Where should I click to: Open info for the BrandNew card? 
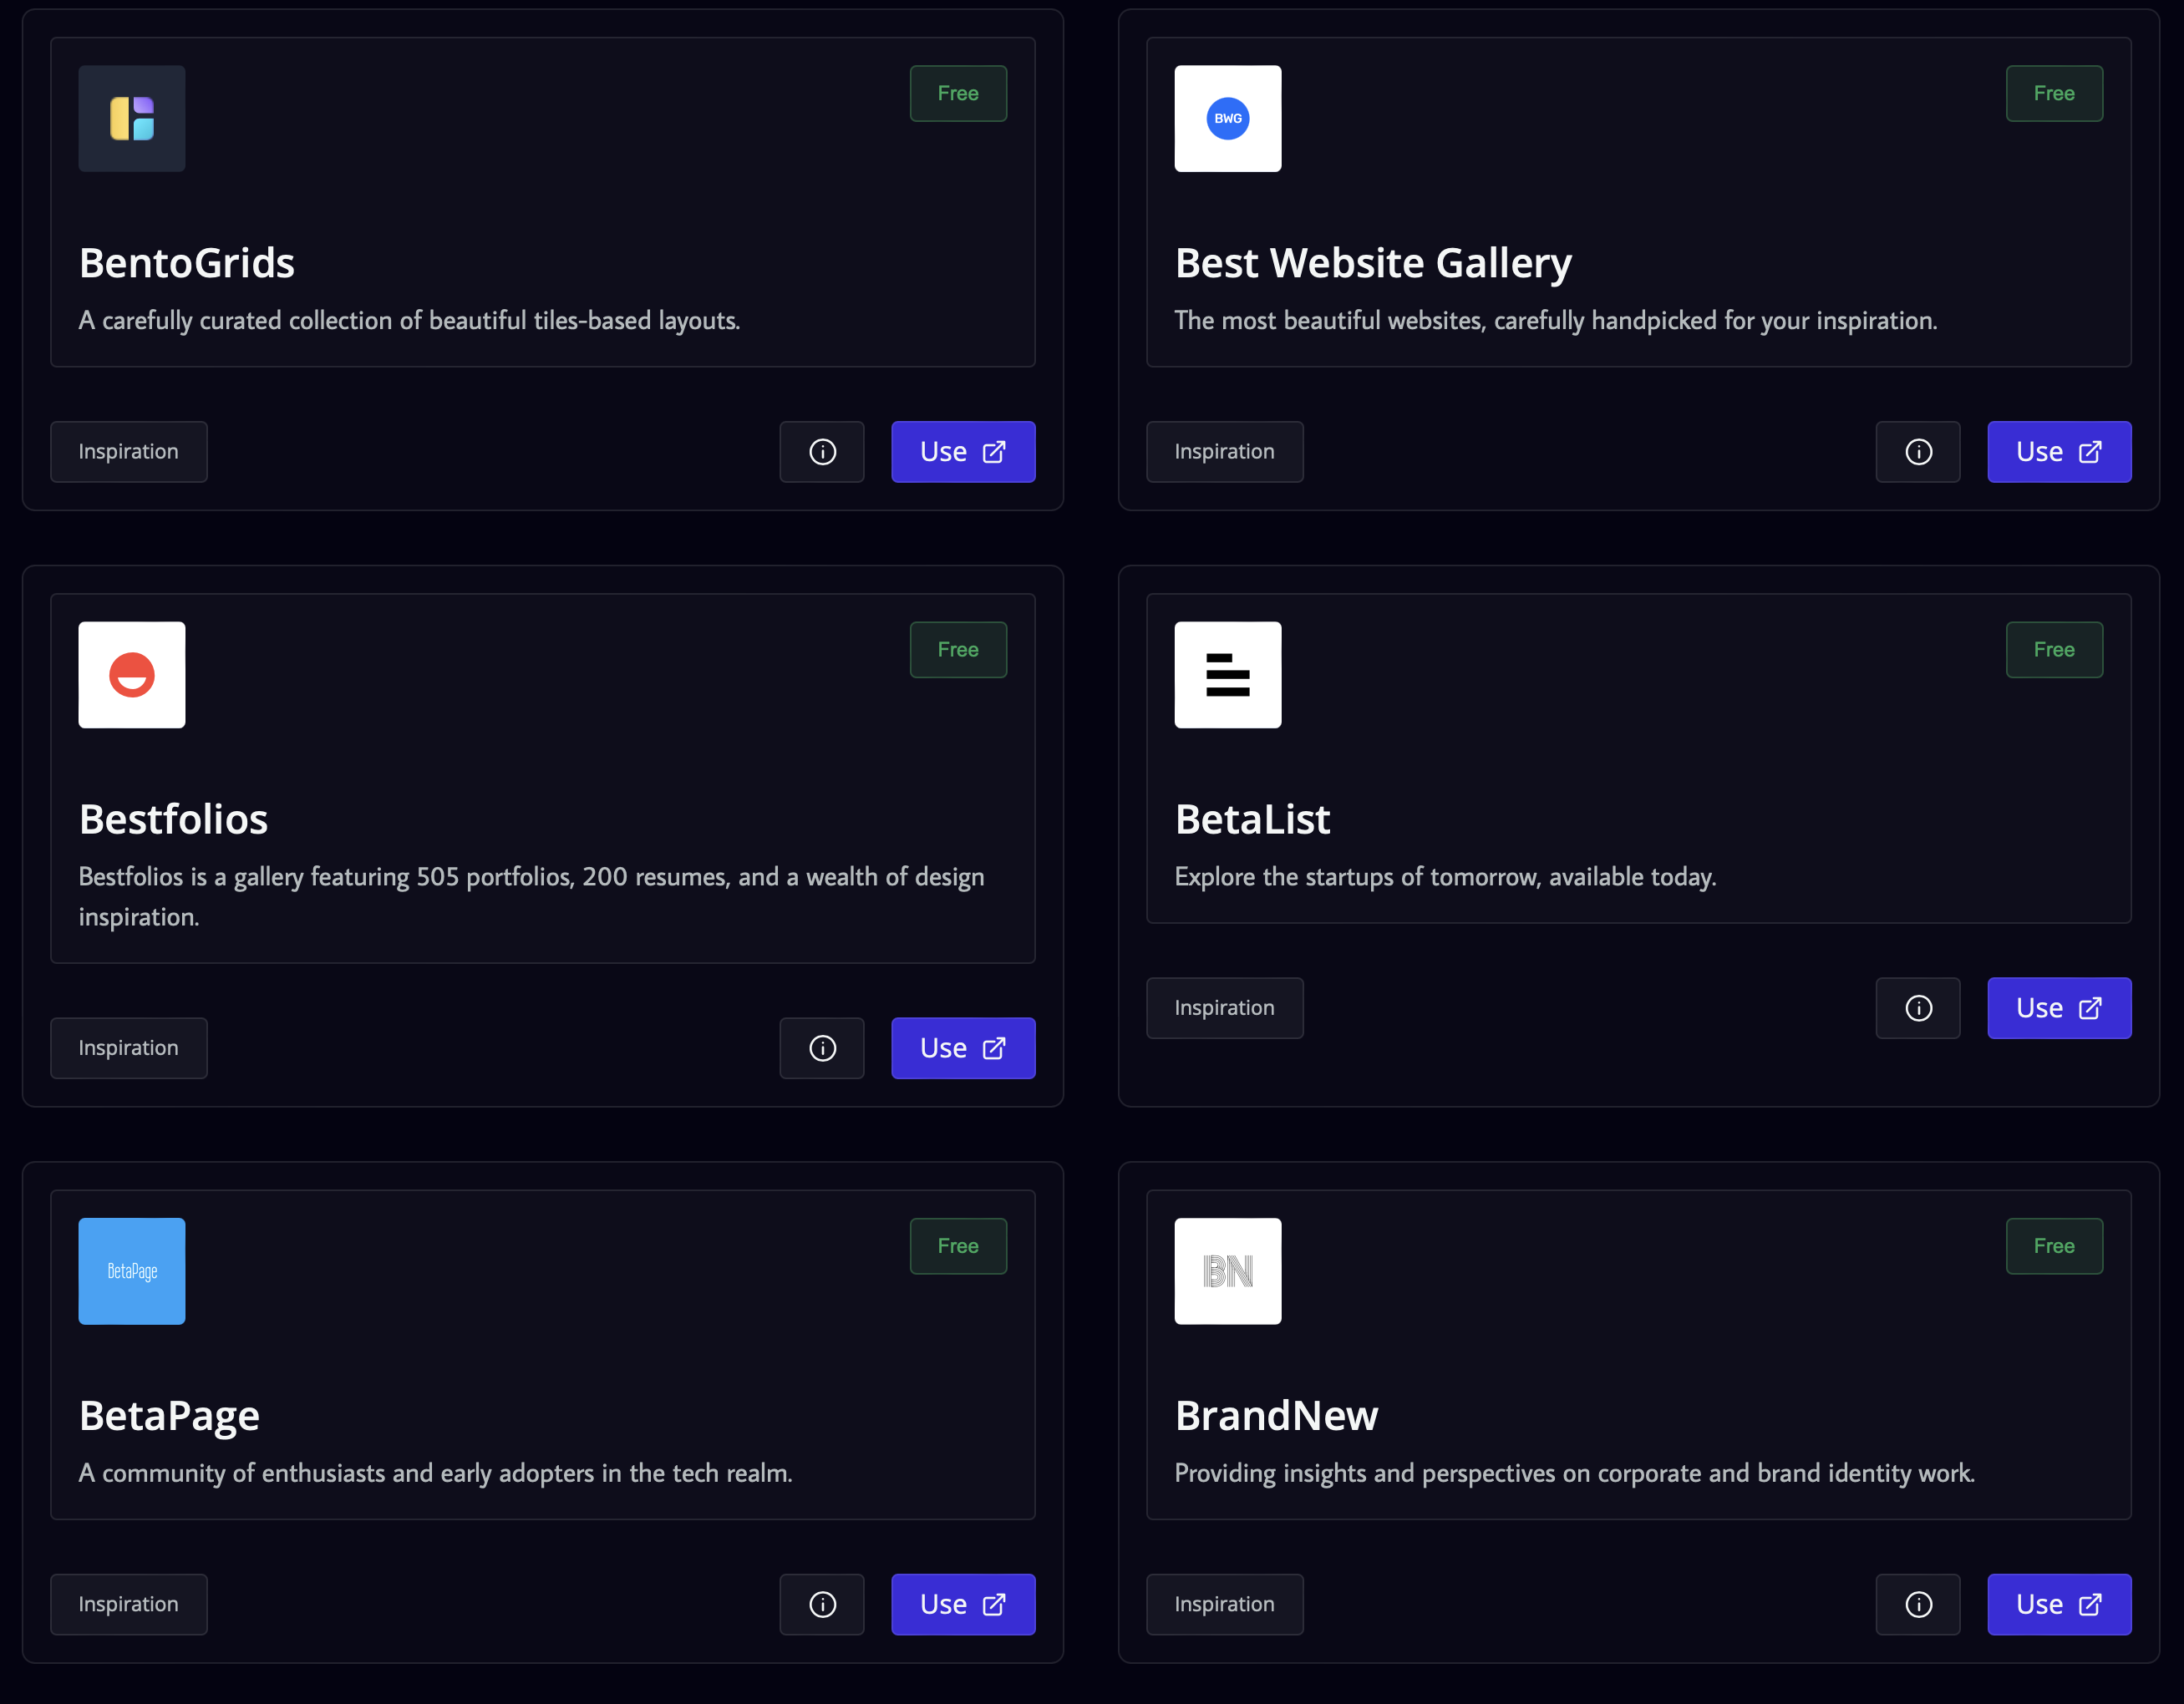click(1918, 1604)
